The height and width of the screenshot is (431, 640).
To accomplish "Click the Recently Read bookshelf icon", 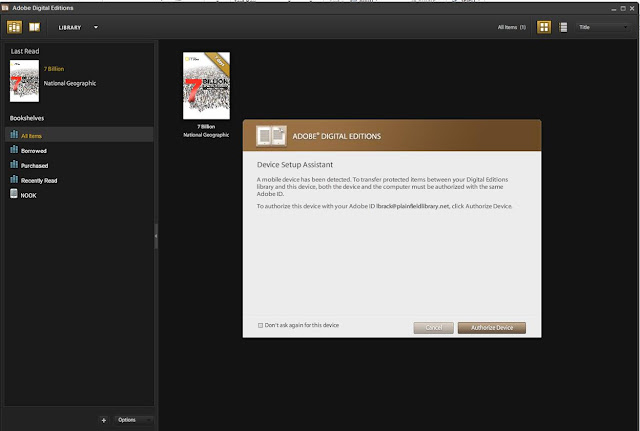I will [14, 179].
